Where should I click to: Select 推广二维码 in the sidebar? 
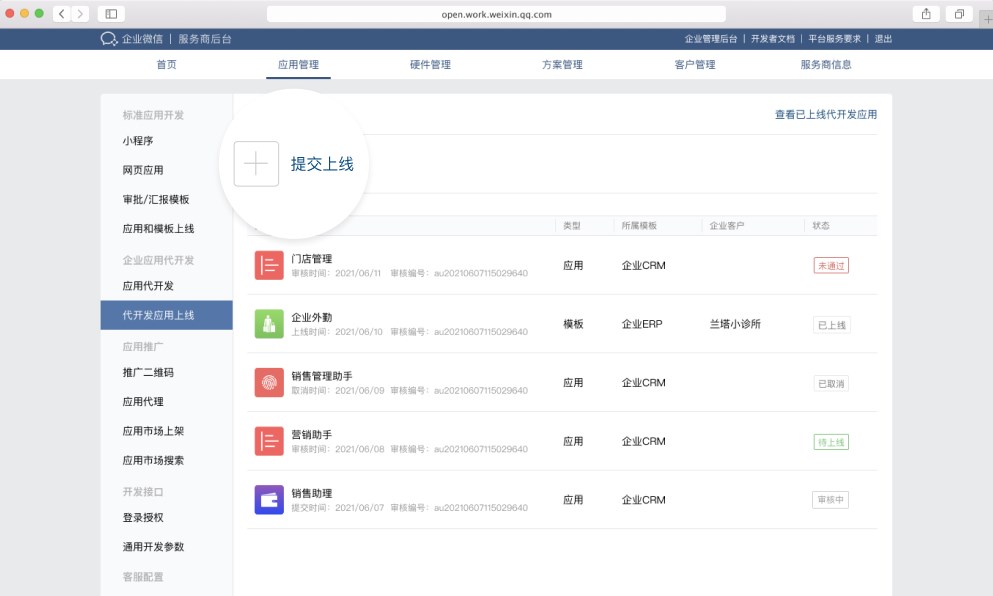[x=148, y=373]
